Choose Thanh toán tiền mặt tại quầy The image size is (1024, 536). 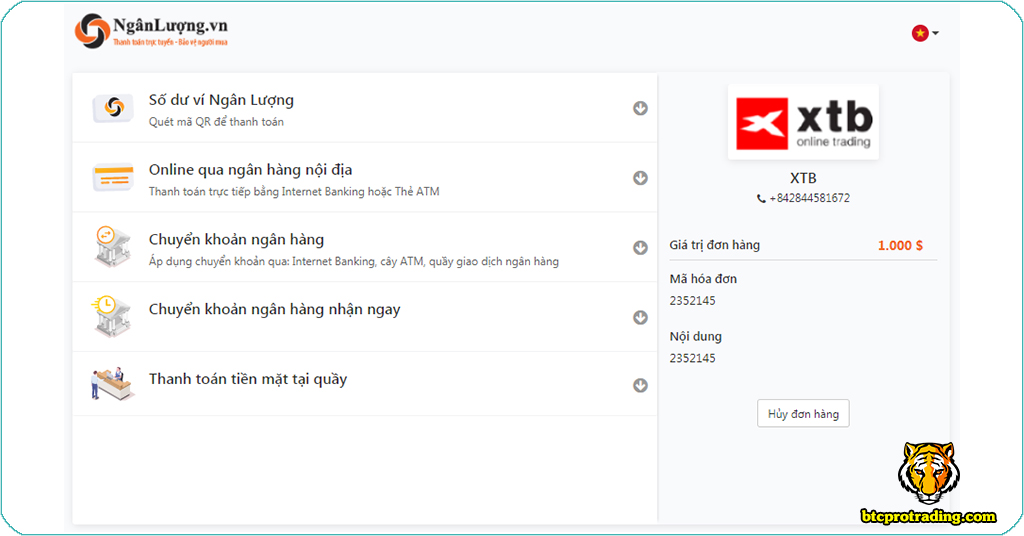click(248, 379)
